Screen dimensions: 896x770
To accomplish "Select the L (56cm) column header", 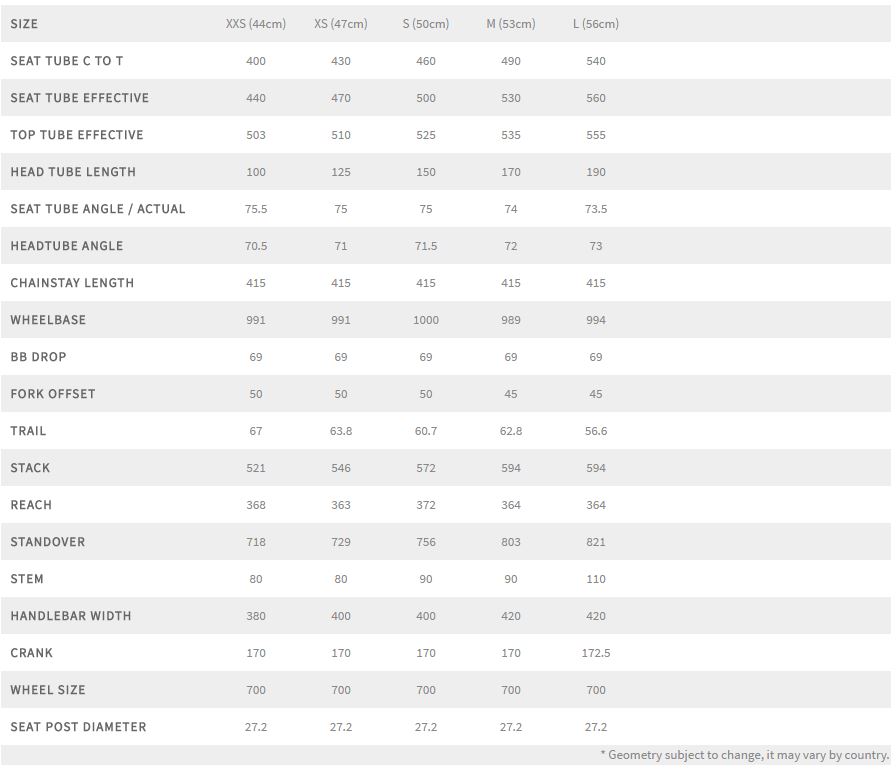I will pos(596,24).
